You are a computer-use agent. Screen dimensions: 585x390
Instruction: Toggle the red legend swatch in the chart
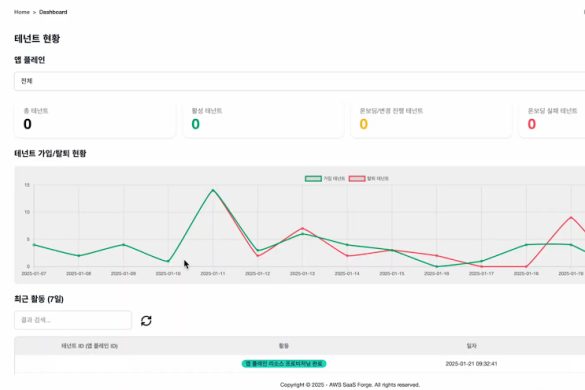click(357, 179)
